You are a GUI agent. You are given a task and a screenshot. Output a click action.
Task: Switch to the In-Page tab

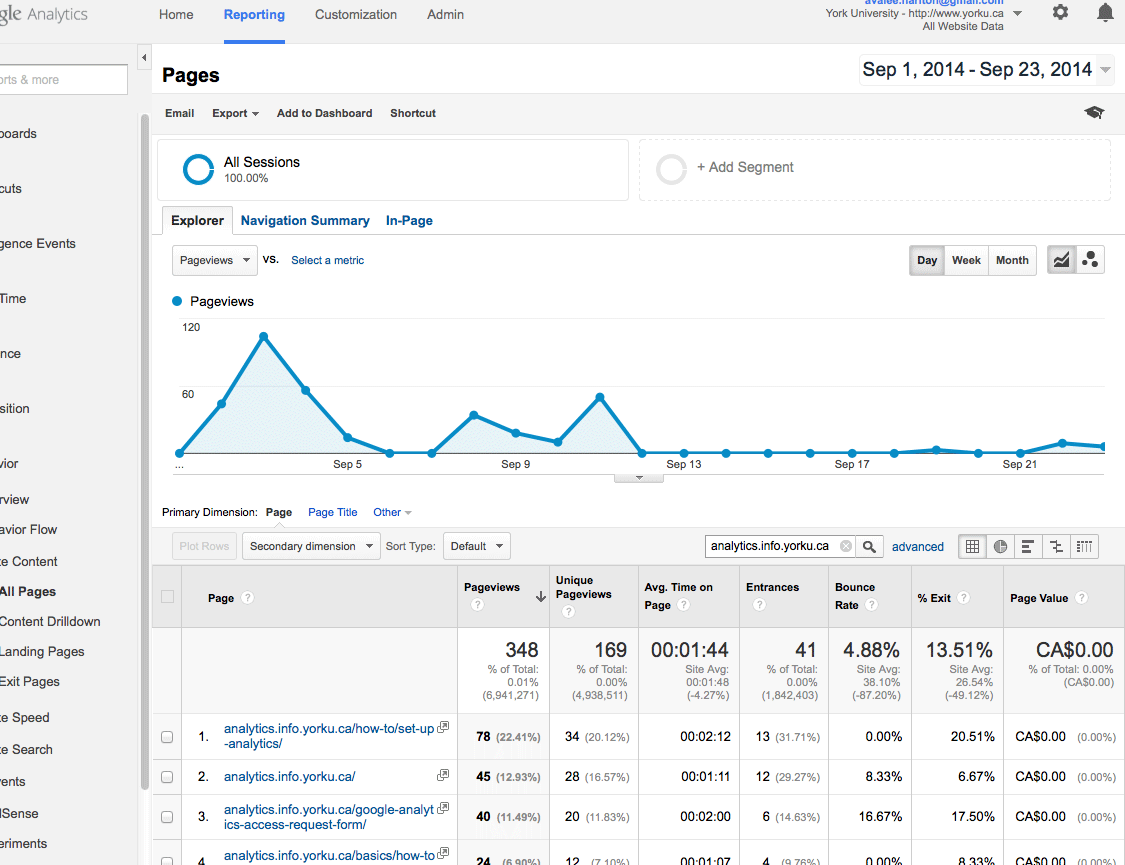[x=409, y=221]
